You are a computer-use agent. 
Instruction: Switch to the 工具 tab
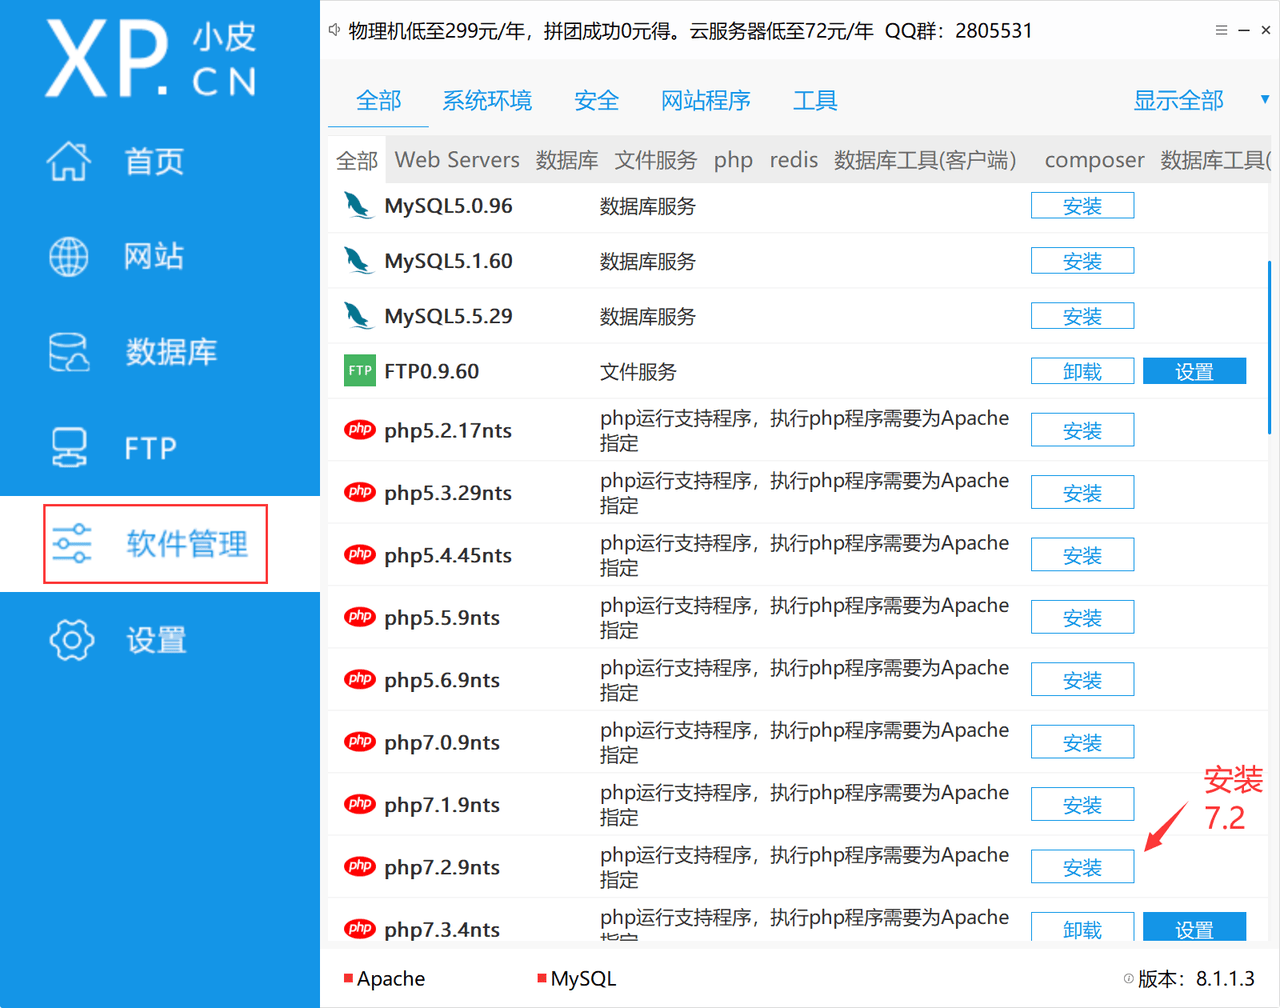click(815, 100)
